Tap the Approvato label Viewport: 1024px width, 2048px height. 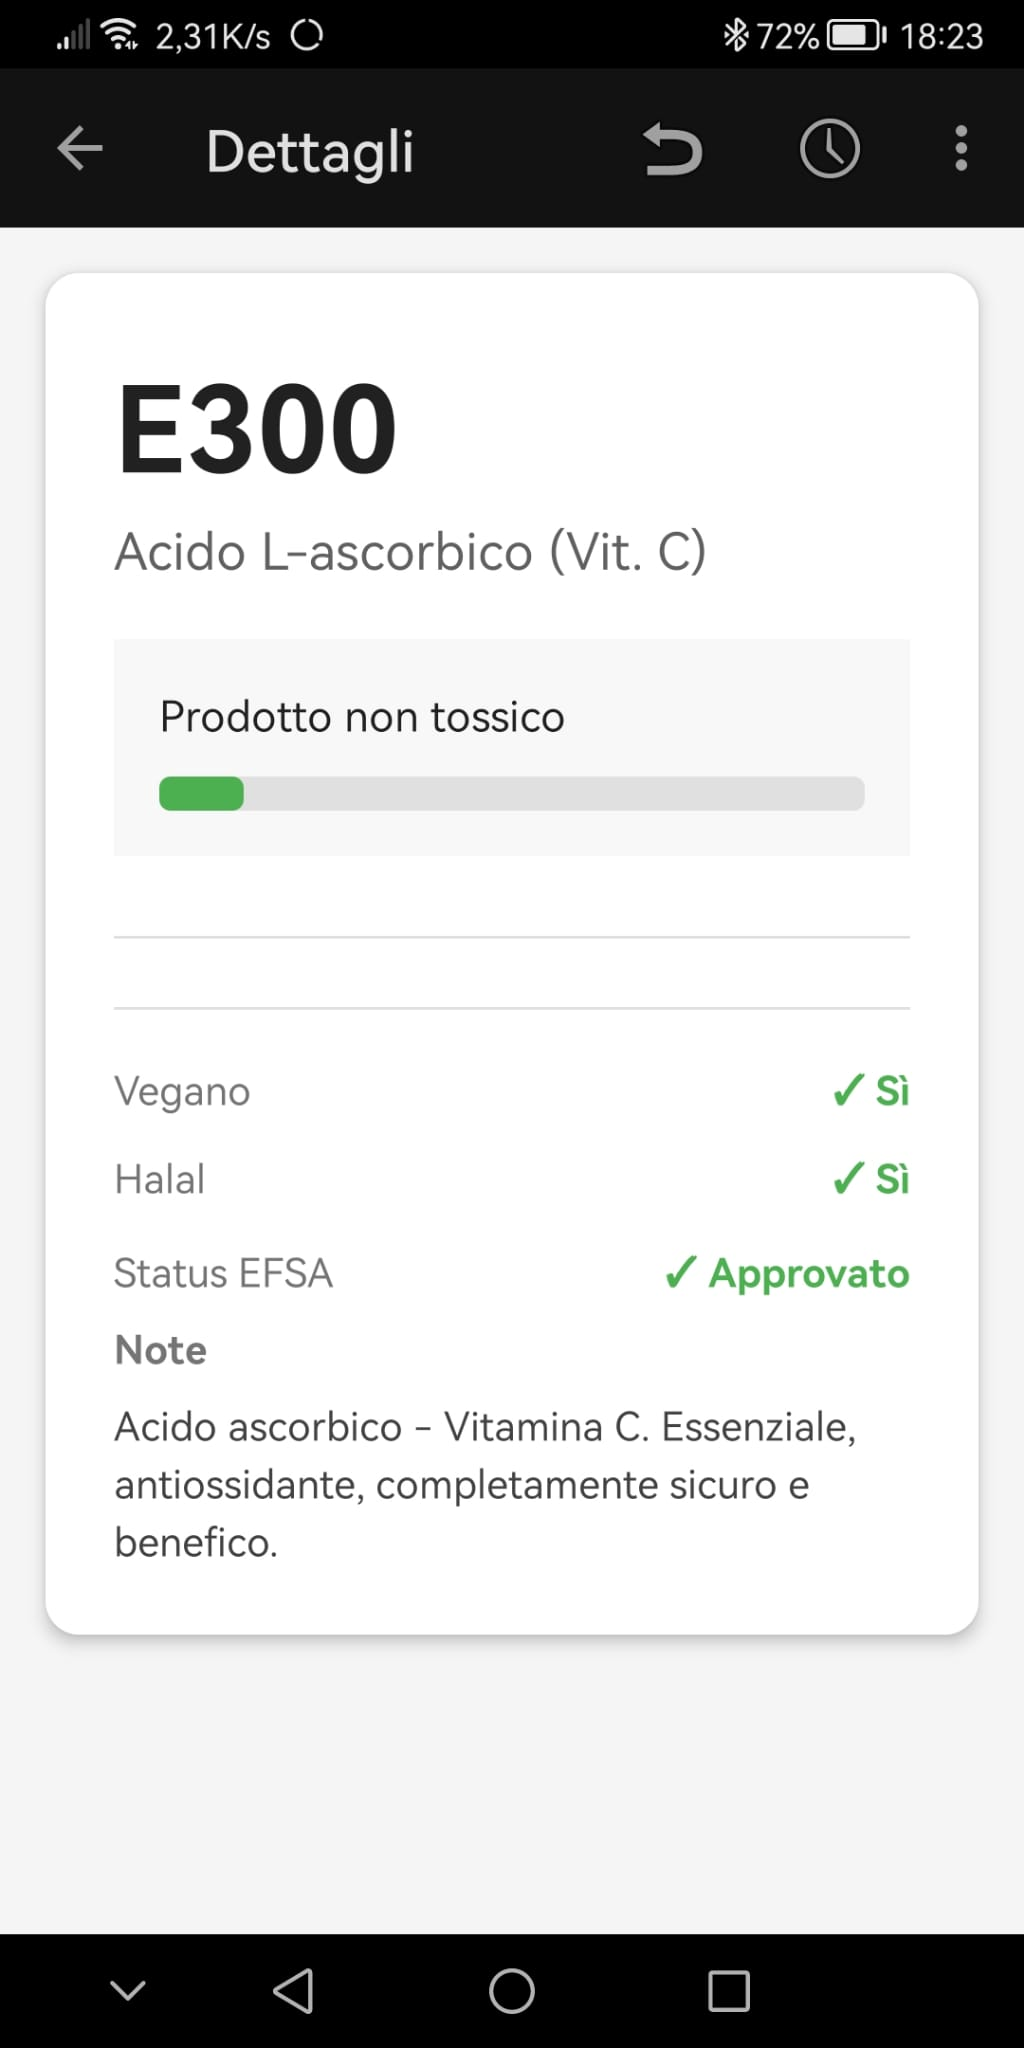807,1273
